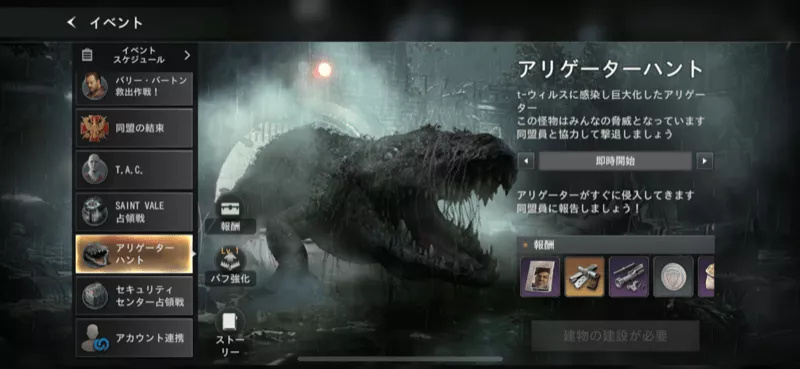Screen dimensions: 800x369
Task: Open the イベントスケジュール clipboard icon
Action: coord(87,55)
